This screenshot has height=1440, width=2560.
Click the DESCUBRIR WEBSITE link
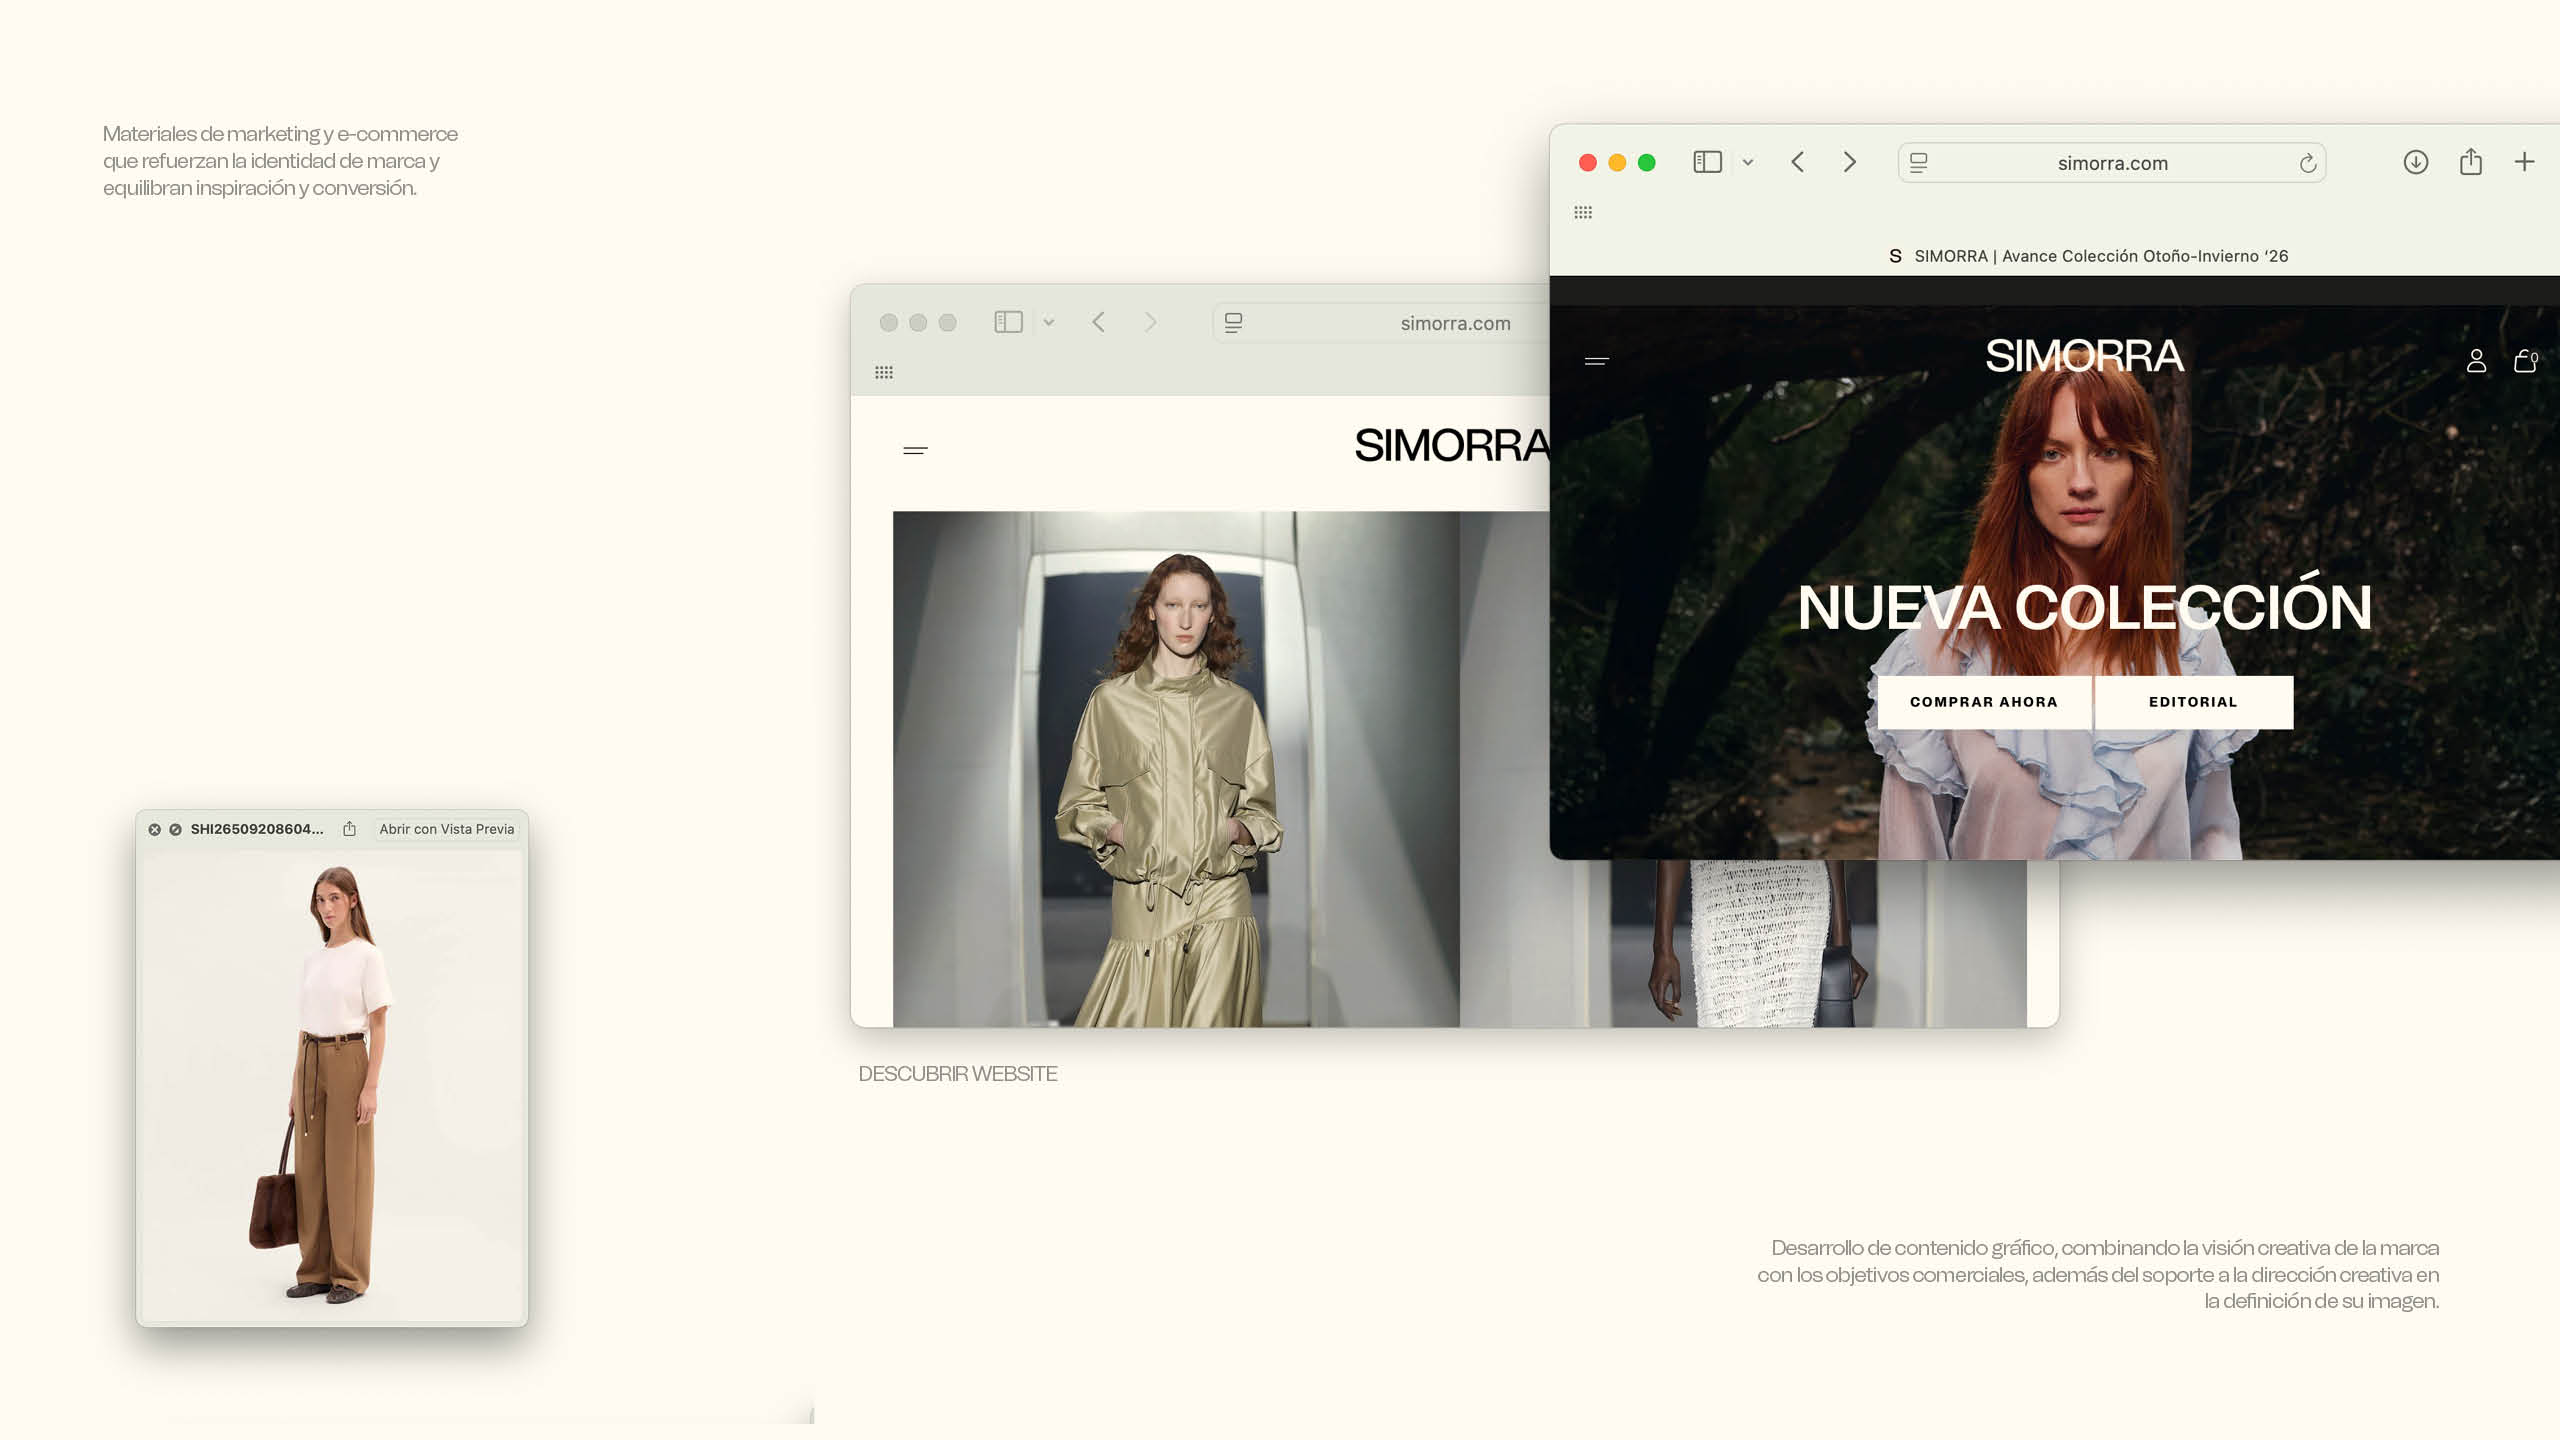pos(957,1073)
